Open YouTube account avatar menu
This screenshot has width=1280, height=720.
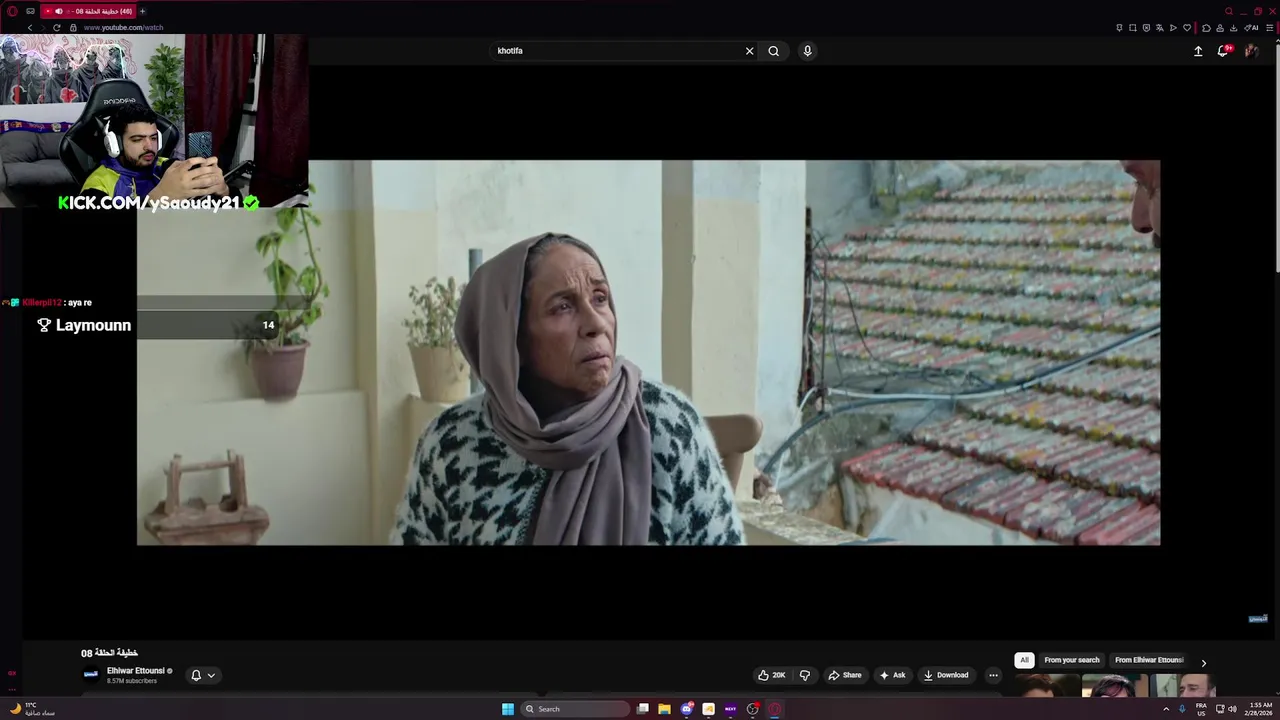point(1251,51)
